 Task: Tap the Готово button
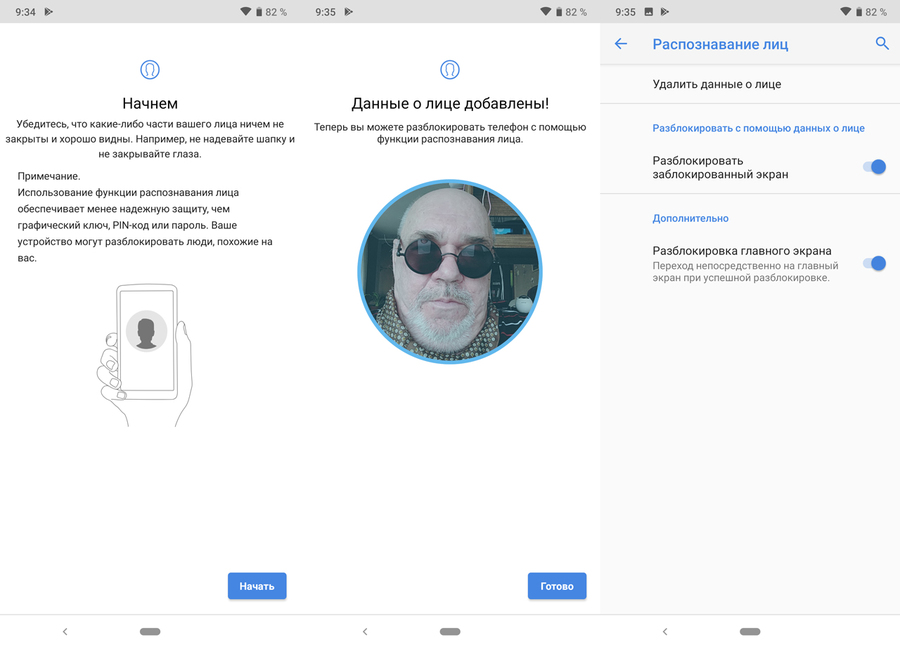tap(557, 586)
